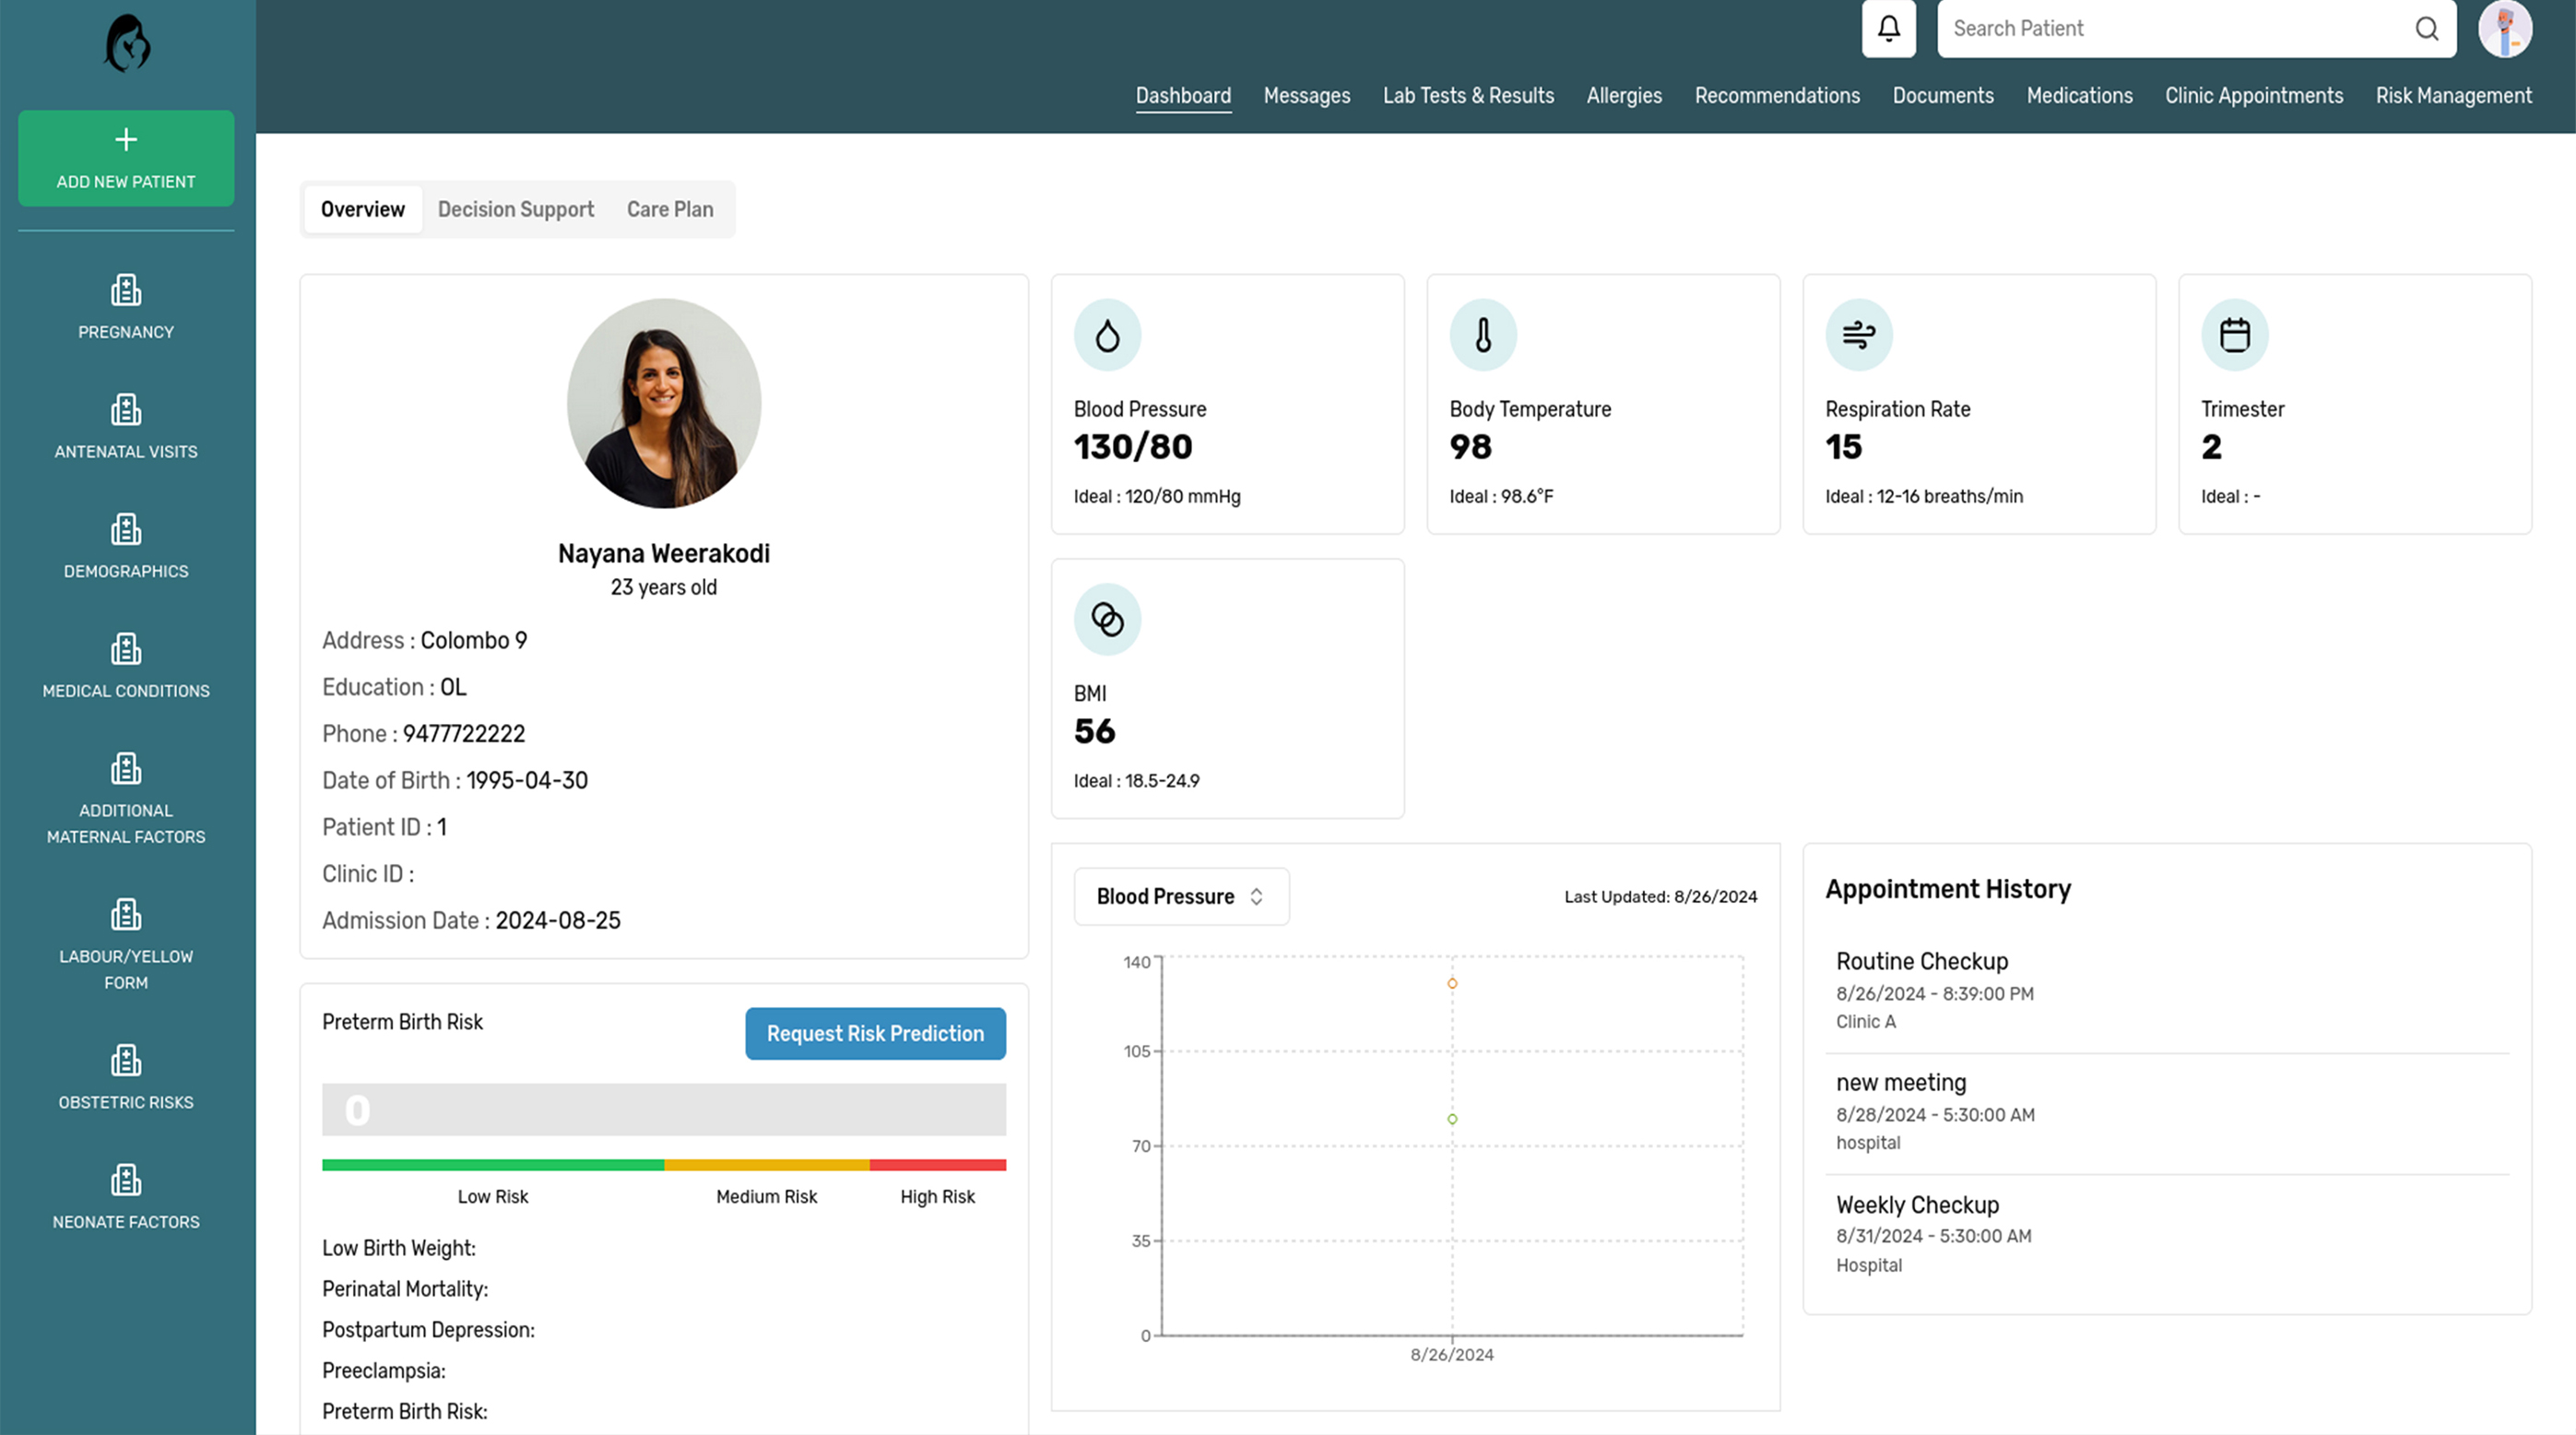2576x1435 pixels.
Task: Go to Dashboard menu
Action: pyautogui.click(x=1183, y=96)
